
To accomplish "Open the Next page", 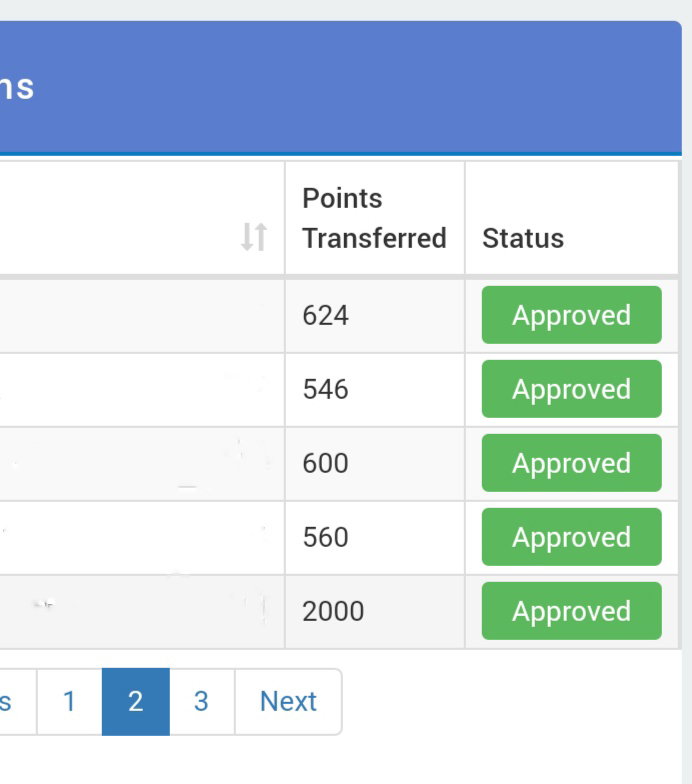I will click(288, 701).
